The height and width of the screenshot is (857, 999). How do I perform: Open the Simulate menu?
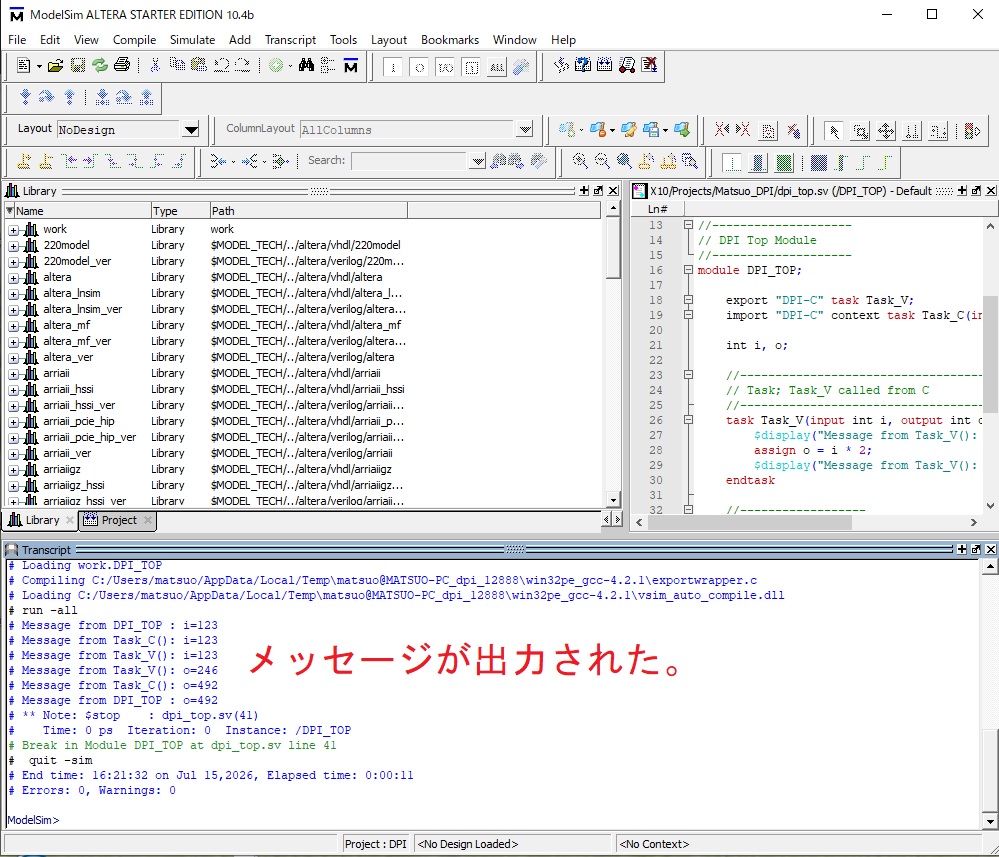point(192,40)
